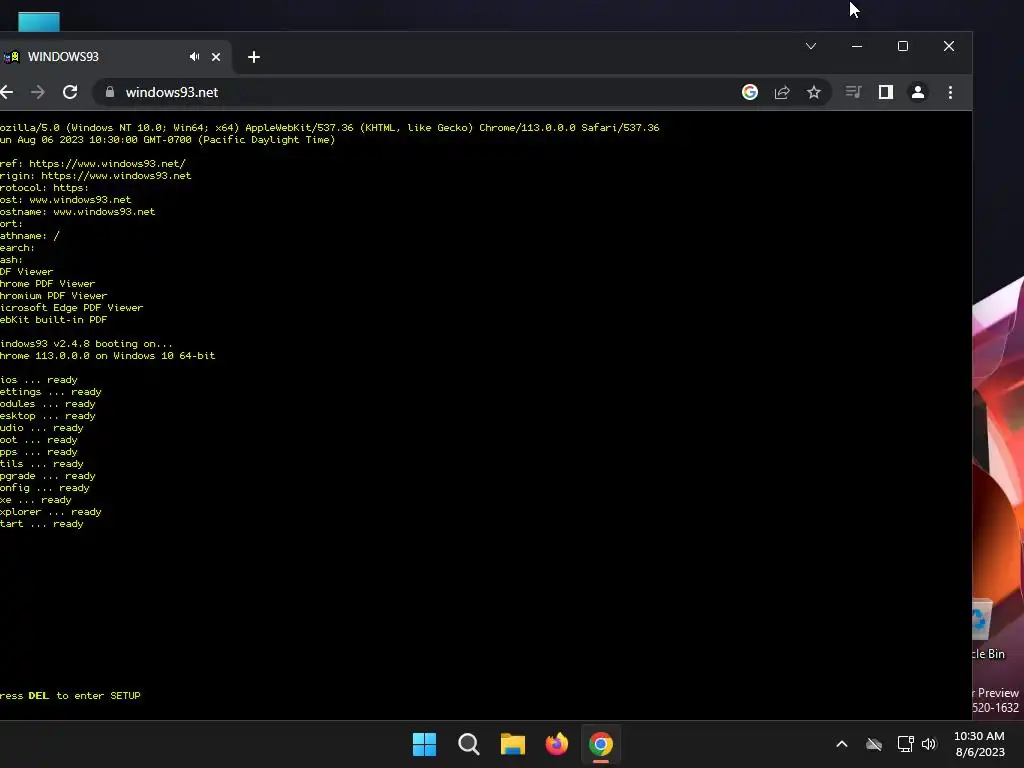Maximize the Chrome window
Screen dimensions: 1024x768
[x=903, y=46]
